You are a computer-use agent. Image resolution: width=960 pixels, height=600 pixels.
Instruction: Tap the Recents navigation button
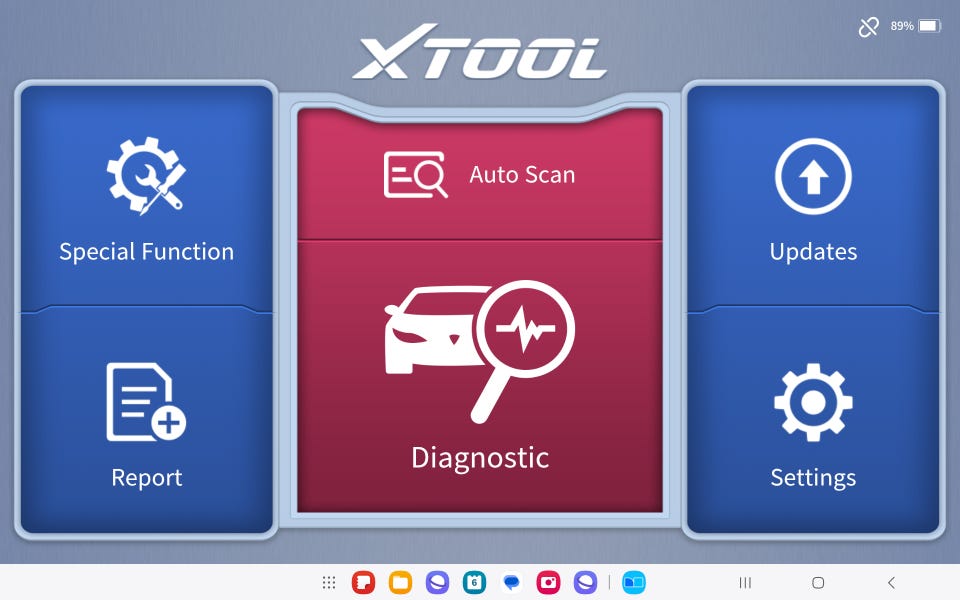(745, 583)
